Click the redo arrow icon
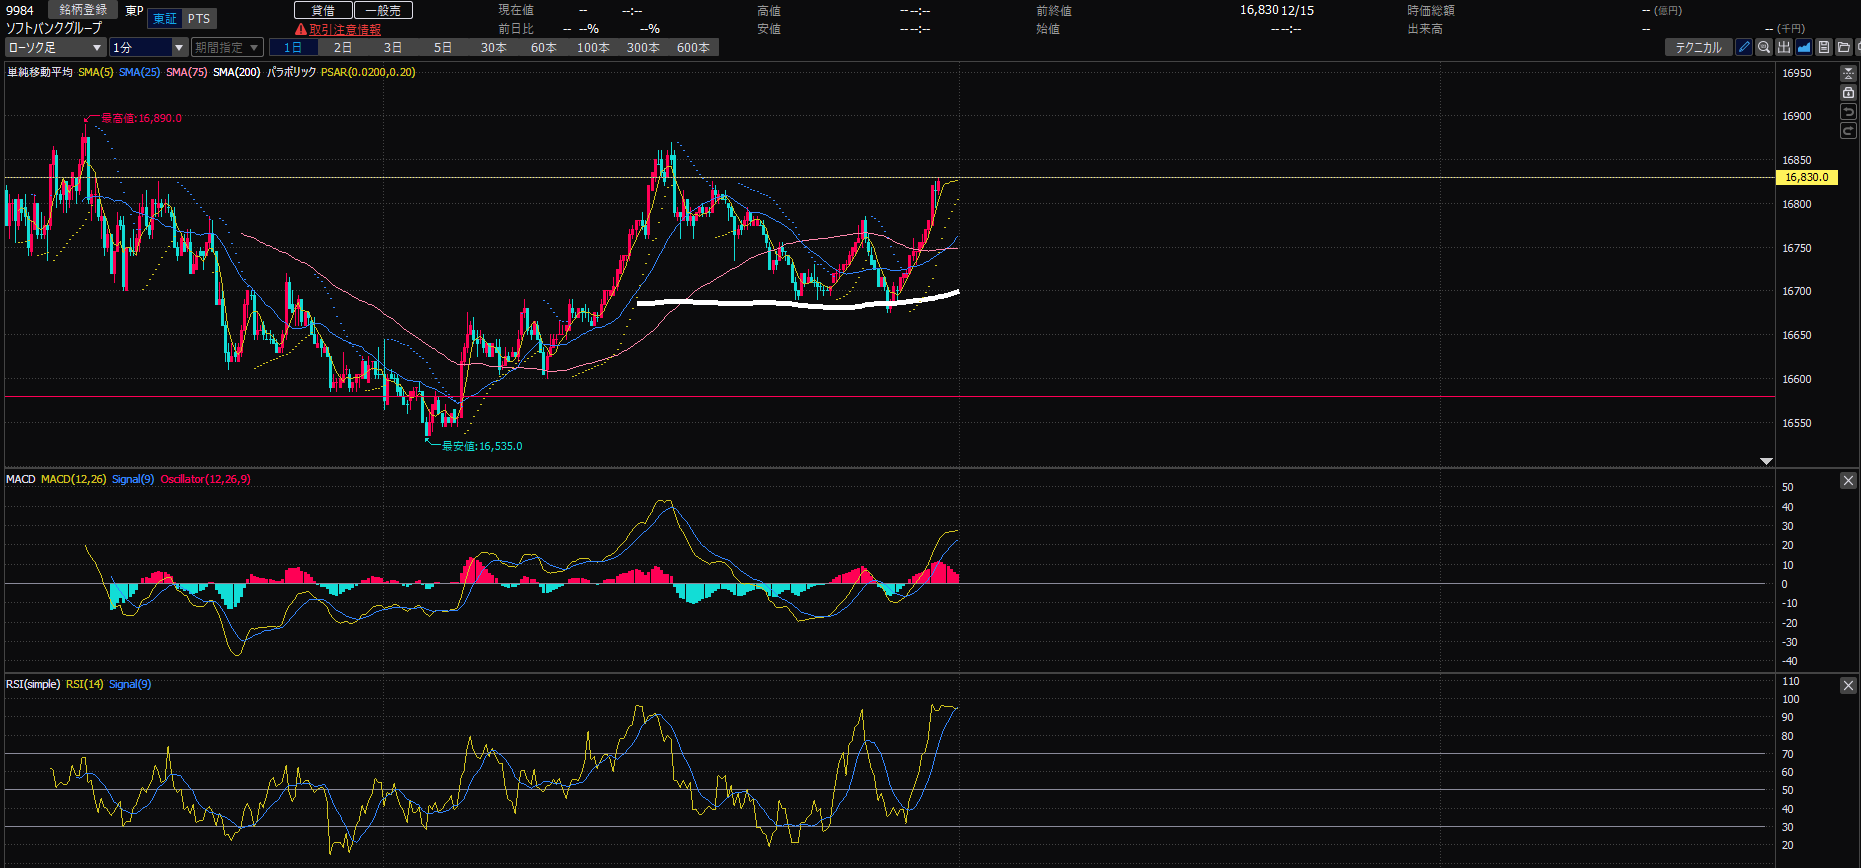1861x868 pixels. [x=1848, y=131]
